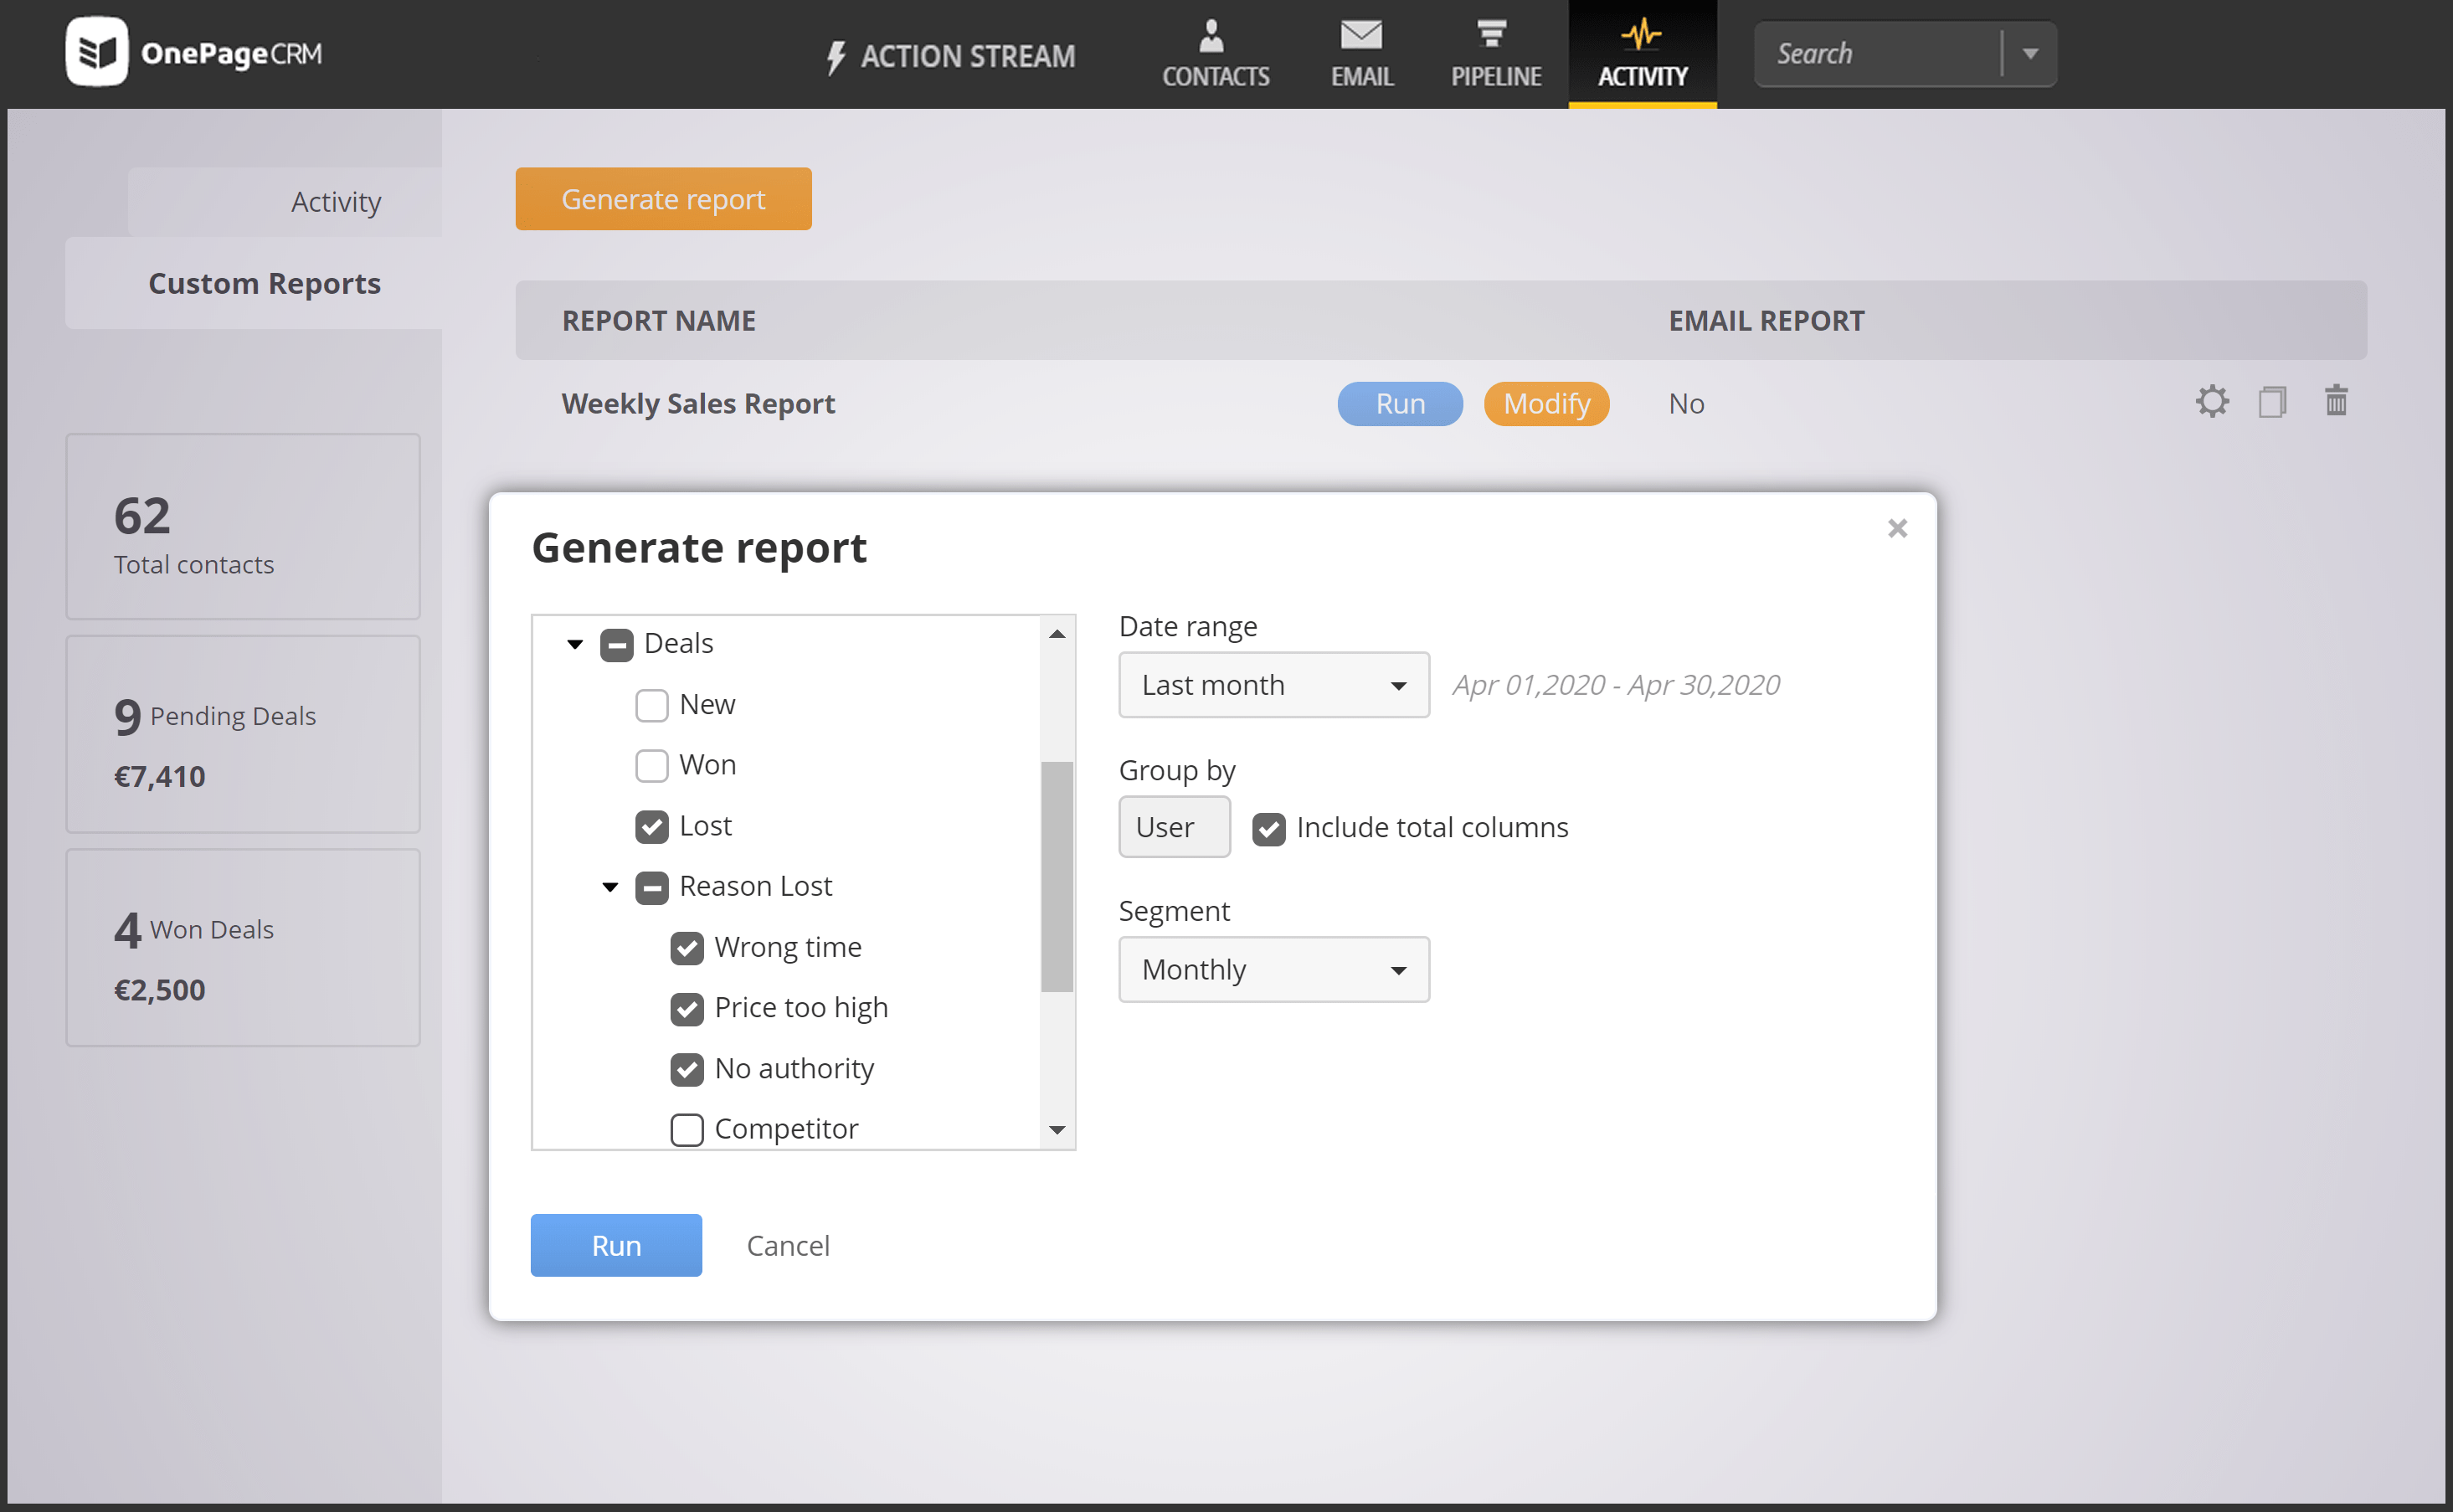Switch to the Activity sidebar tab
2453x1512 pixels.
click(x=285, y=202)
